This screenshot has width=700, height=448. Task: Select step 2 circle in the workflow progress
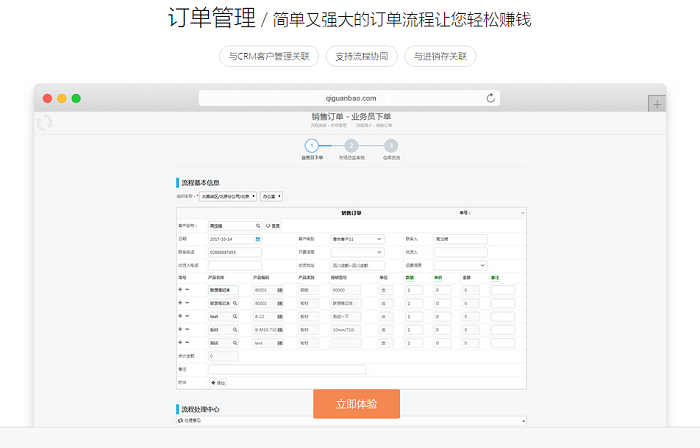tap(351, 145)
